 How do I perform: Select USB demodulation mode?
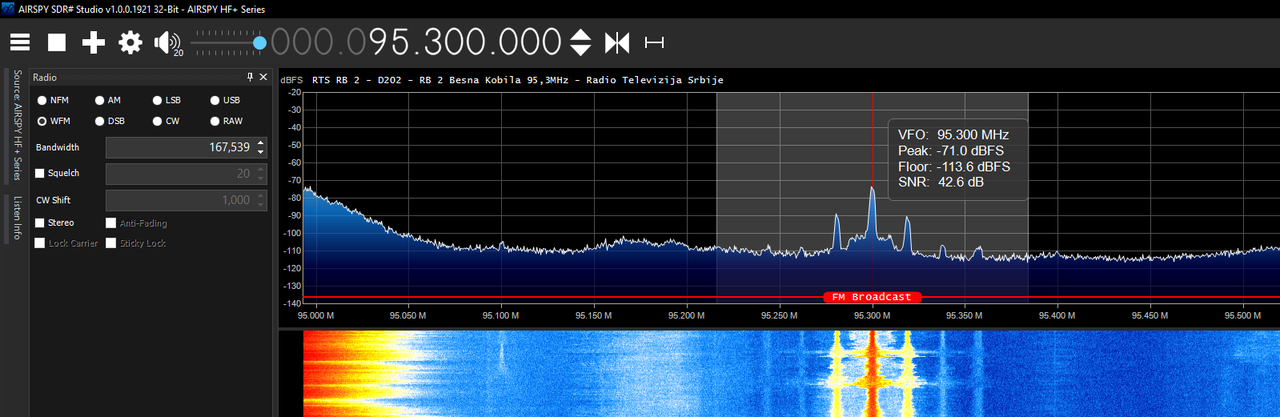tap(215, 100)
